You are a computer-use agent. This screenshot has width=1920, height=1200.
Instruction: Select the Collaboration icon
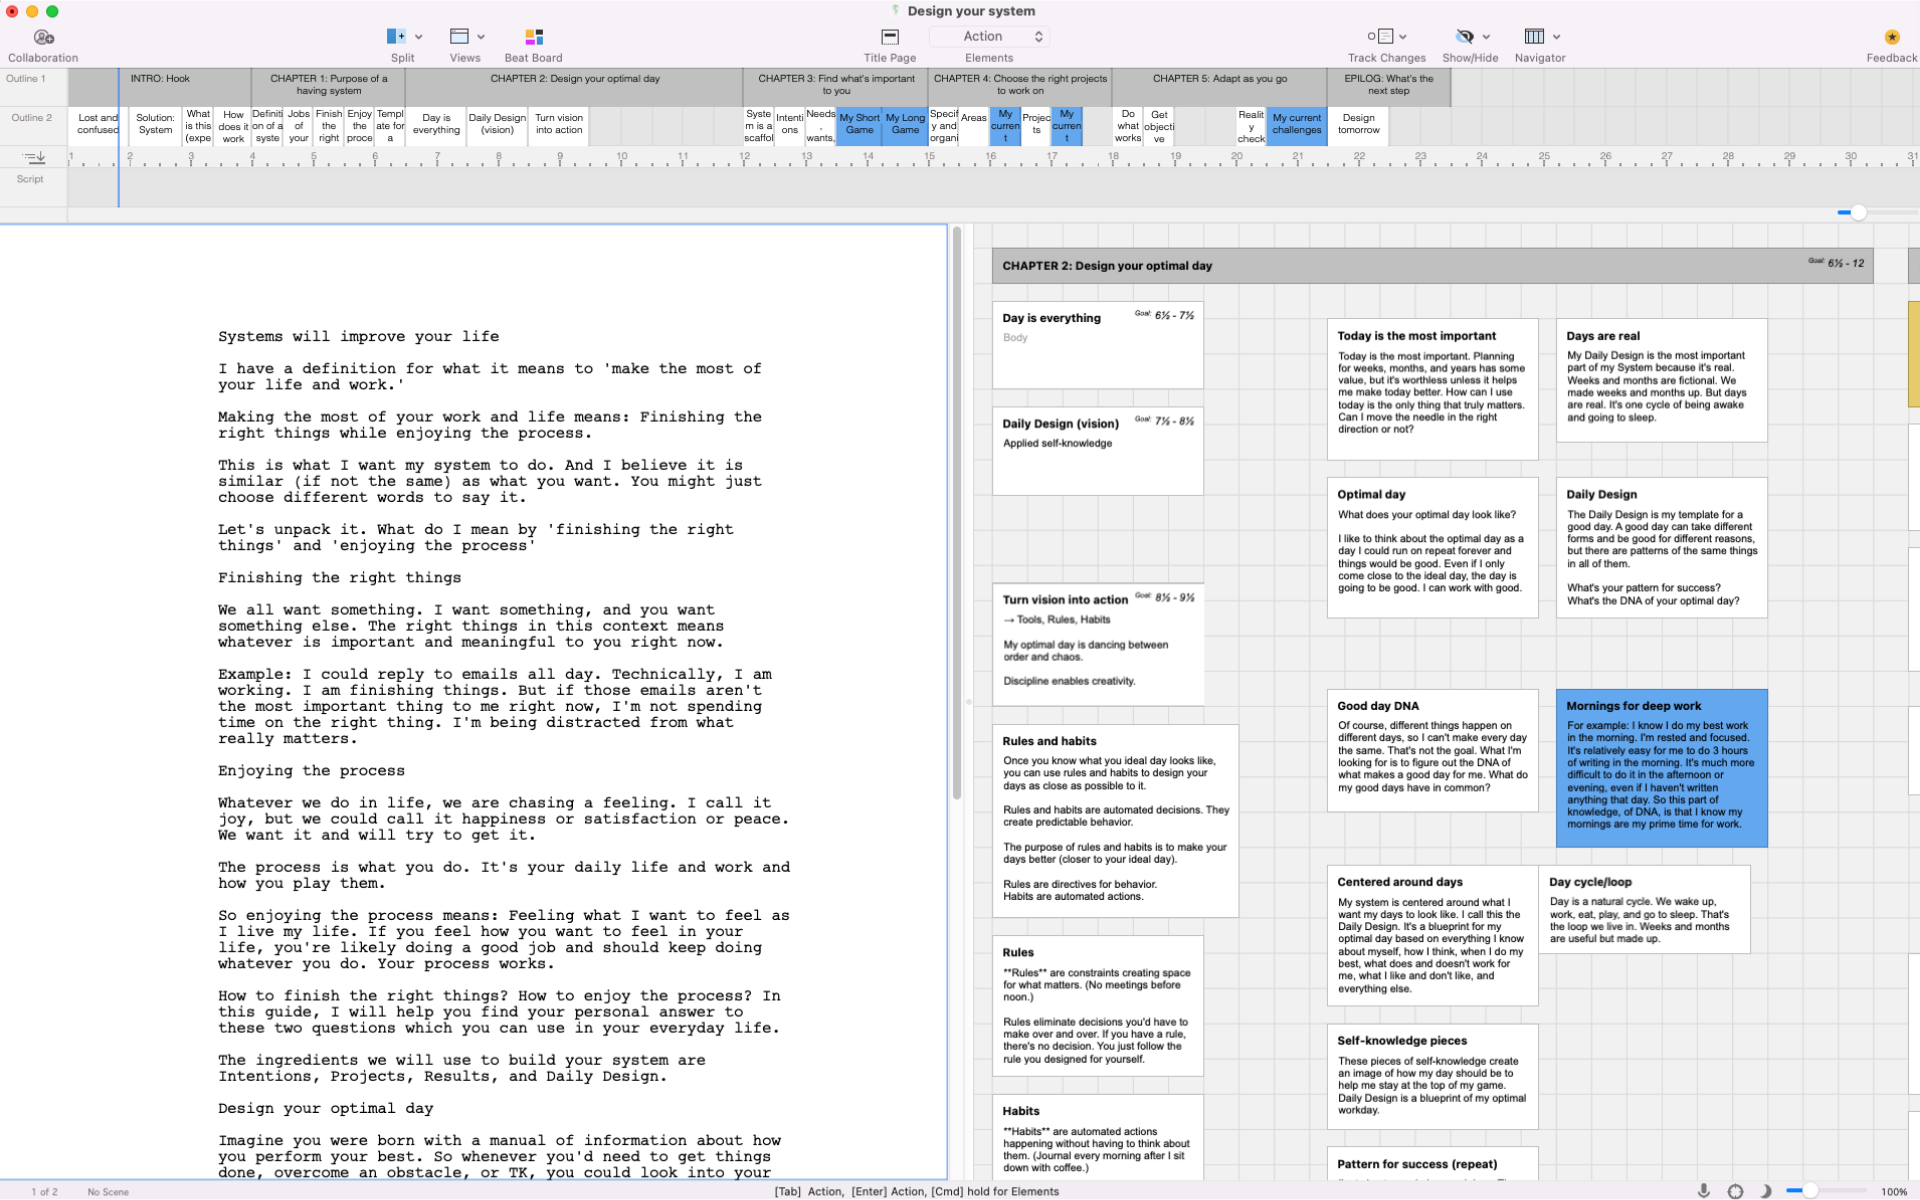point(43,36)
